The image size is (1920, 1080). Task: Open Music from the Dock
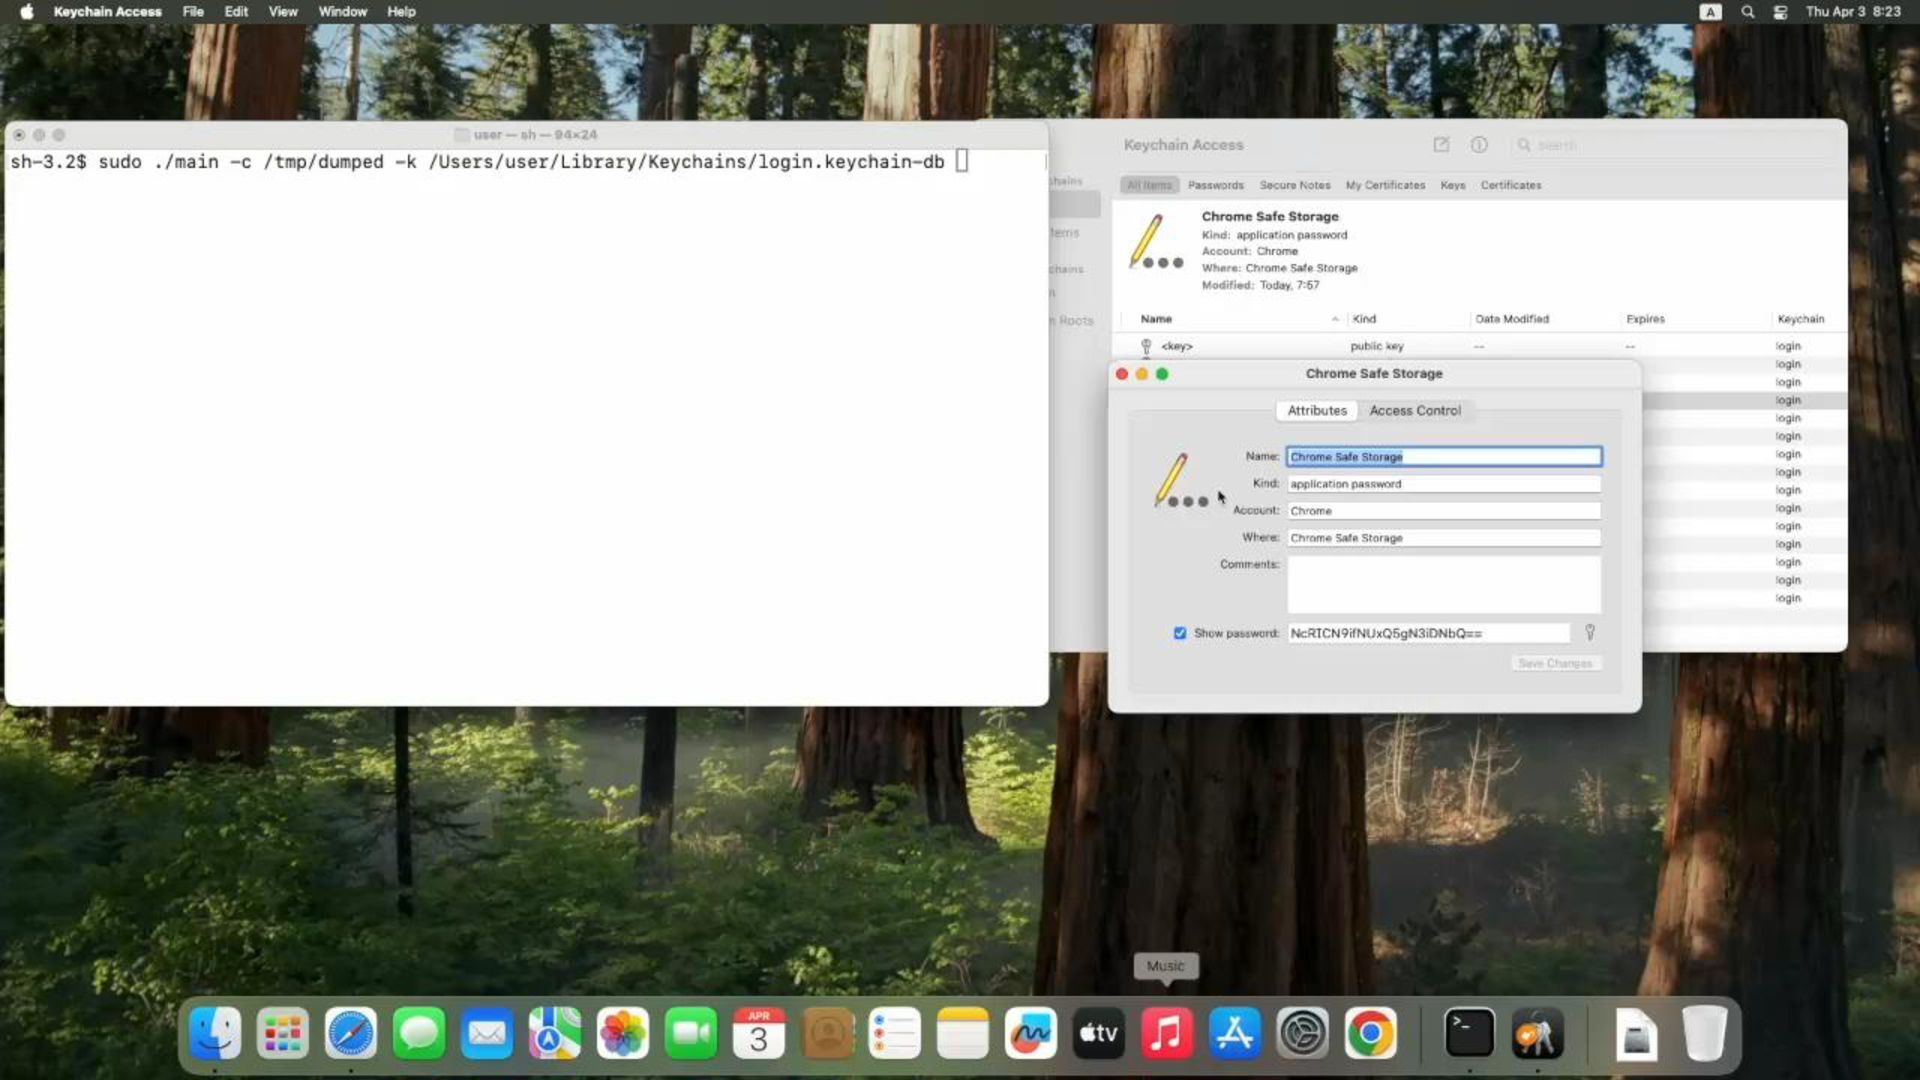pyautogui.click(x=1167, y=1033)
